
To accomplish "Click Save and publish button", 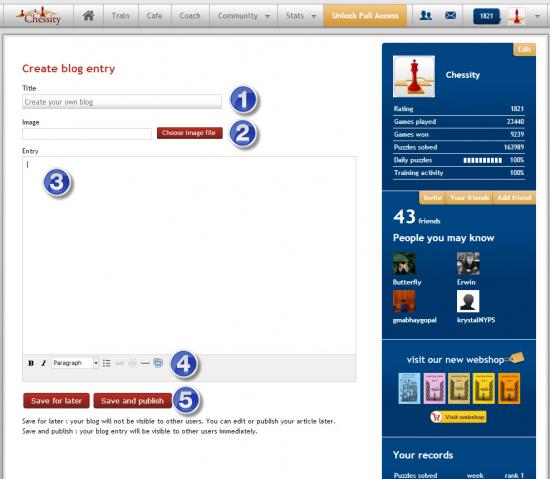I will click(133, 401).
